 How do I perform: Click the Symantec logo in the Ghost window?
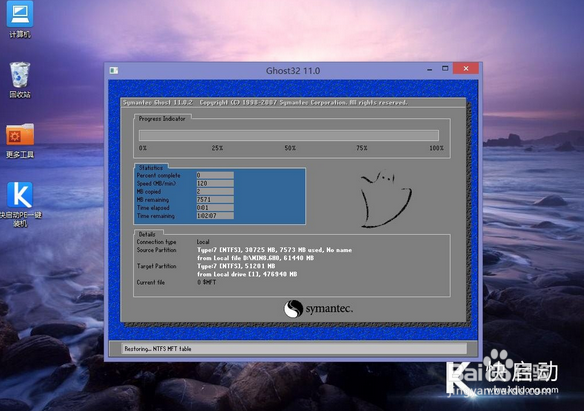[x=318, y=309]
